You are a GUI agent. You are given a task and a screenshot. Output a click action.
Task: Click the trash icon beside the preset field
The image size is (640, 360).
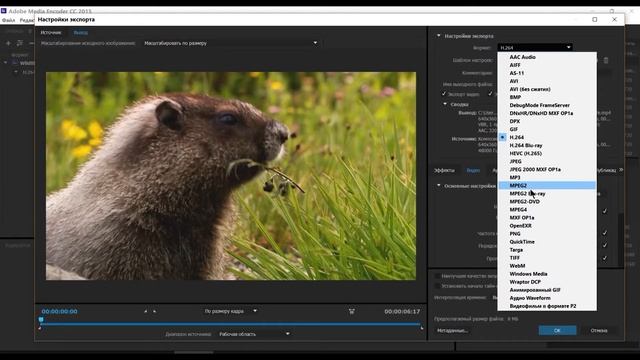pos(606,60)
